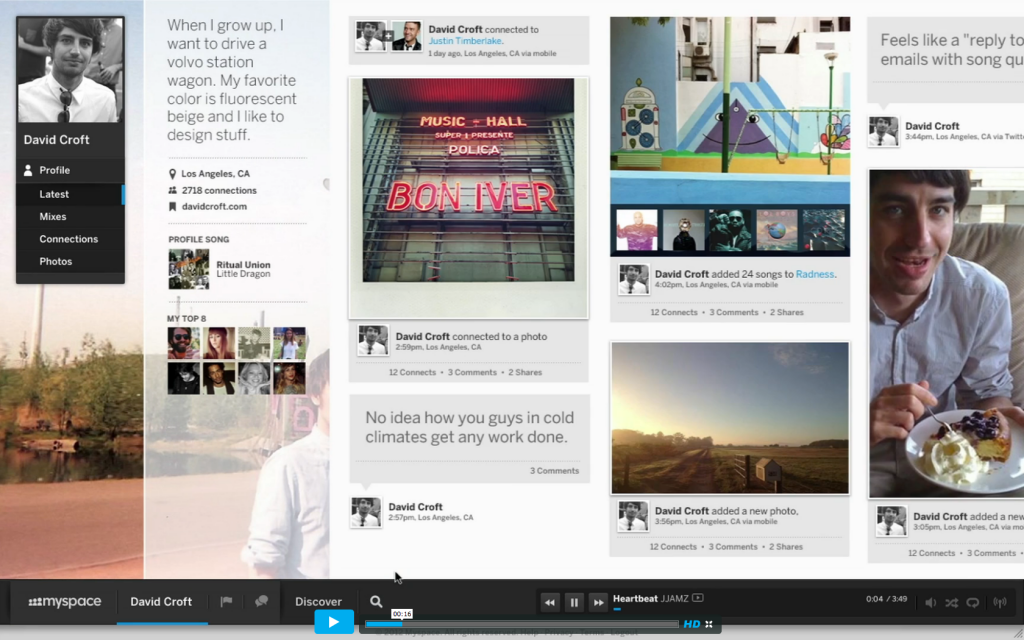1024x640 pixels.
Task: Click the David Croft name under profile photo
Action: tap(57, 140)
